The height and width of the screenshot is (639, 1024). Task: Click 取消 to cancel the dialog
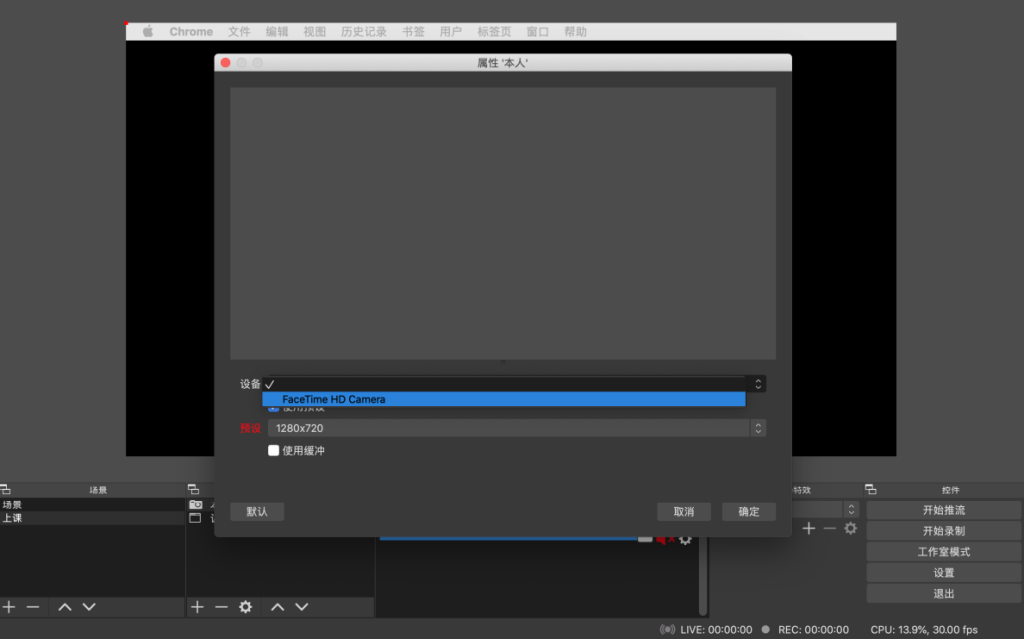coord(683,512)
